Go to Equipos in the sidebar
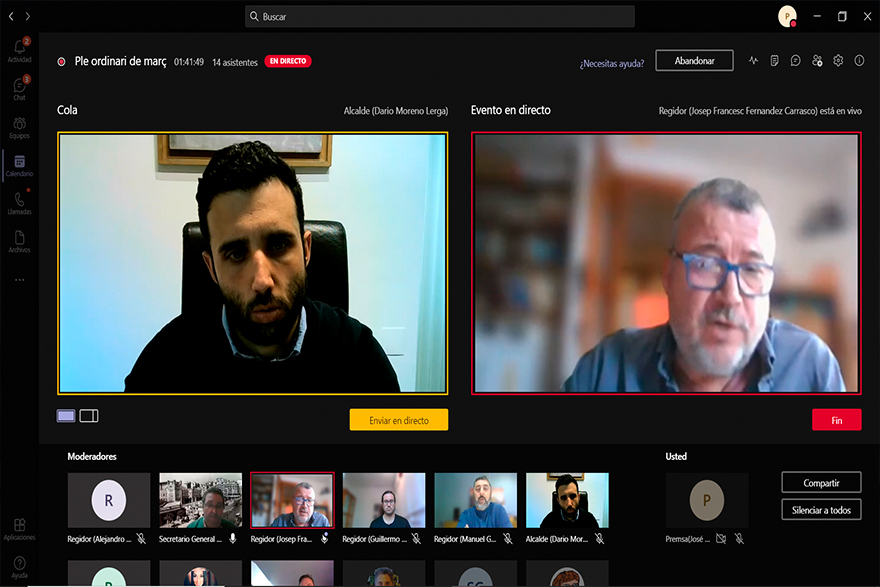 (x=19, y=127)
